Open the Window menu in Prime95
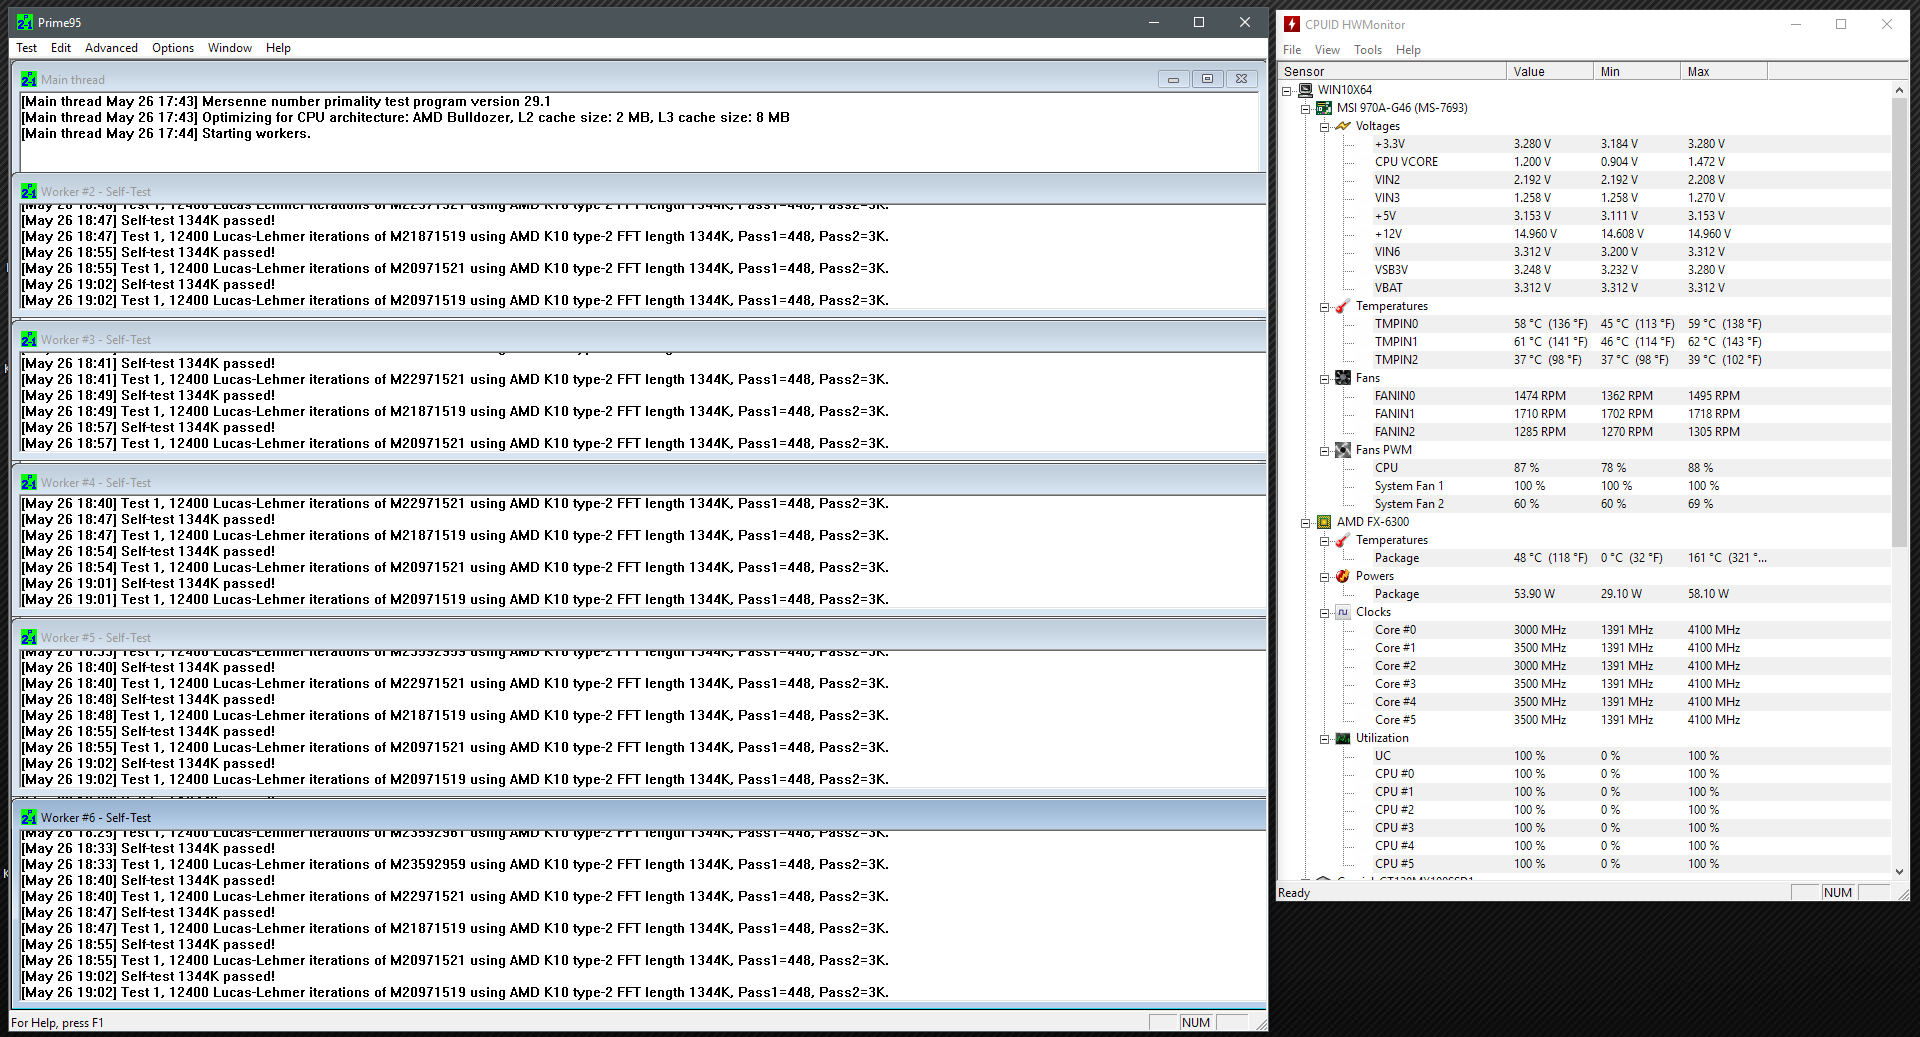The image size is (1920, 1037). click(x=230, y=48)
